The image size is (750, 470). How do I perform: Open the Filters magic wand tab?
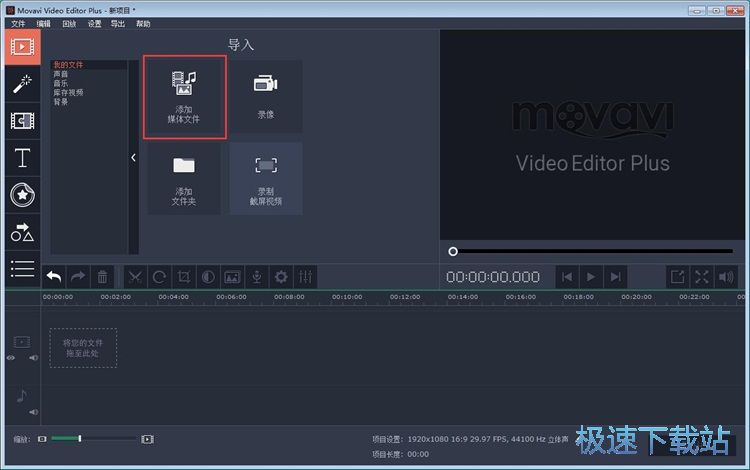click(x=22, y=84)
